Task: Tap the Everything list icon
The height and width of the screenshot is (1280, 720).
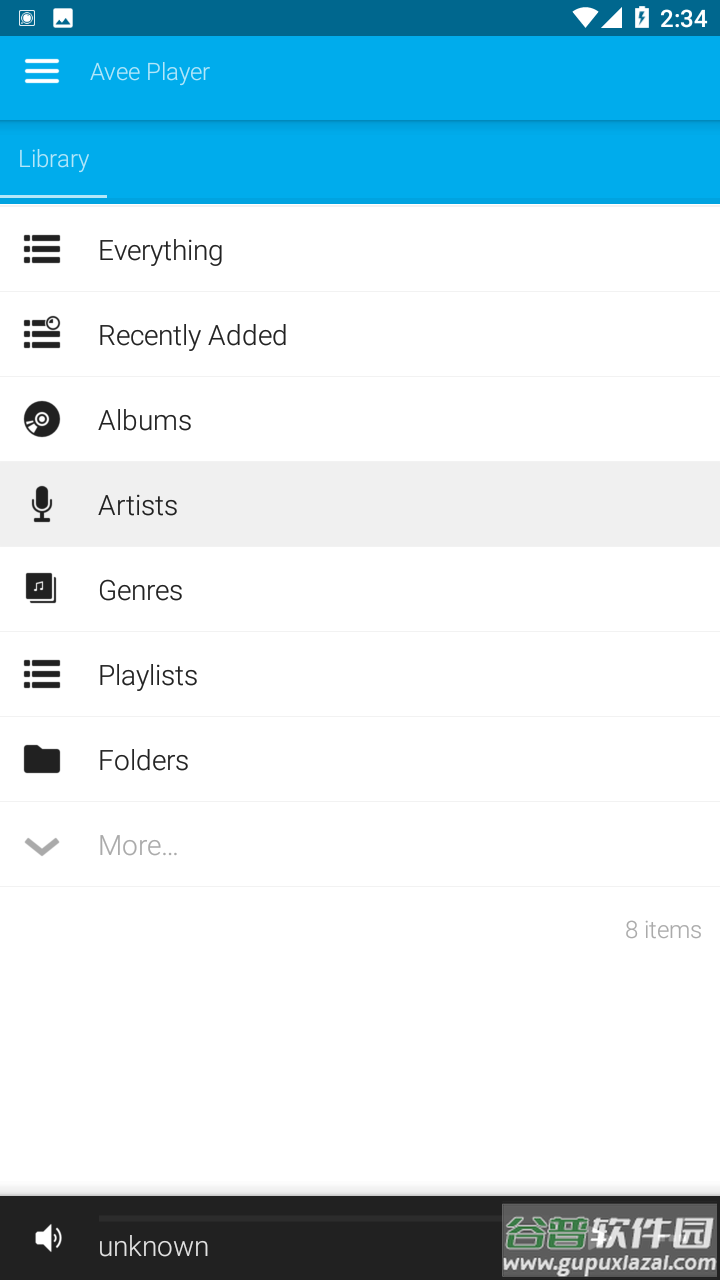Action: 42,249
